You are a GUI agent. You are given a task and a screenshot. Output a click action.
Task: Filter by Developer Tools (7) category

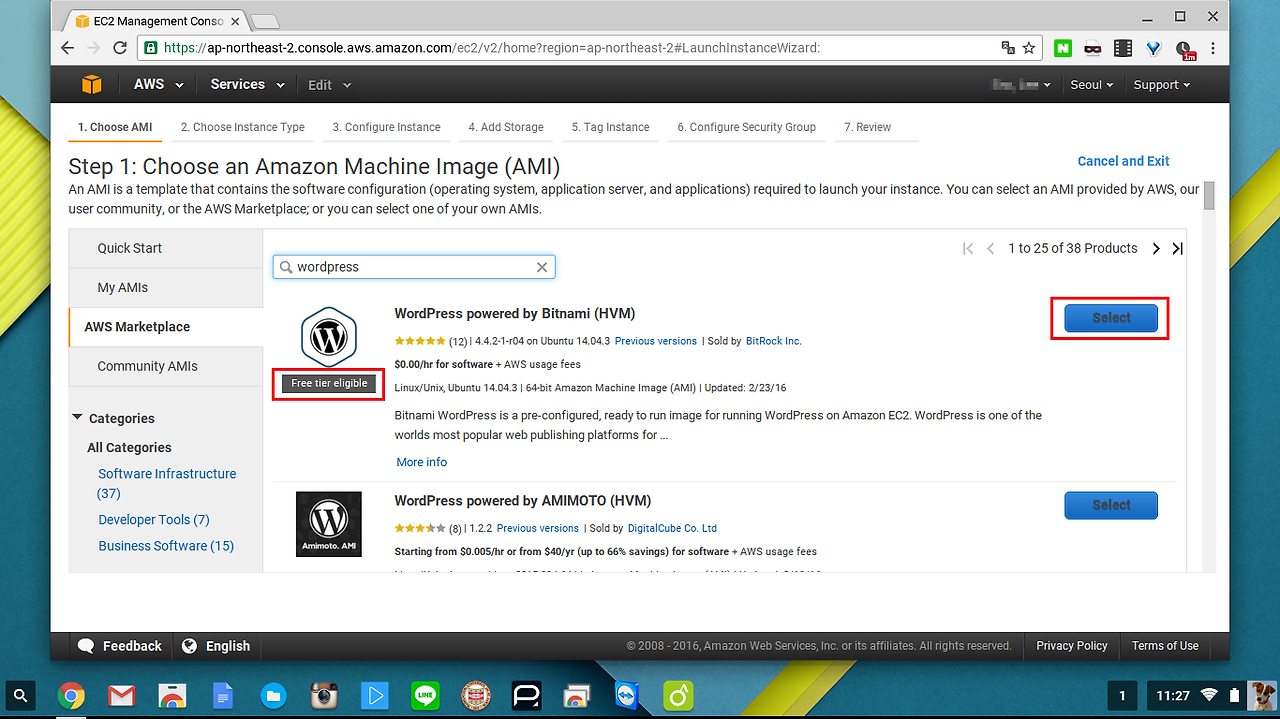(x=154, y=520)
